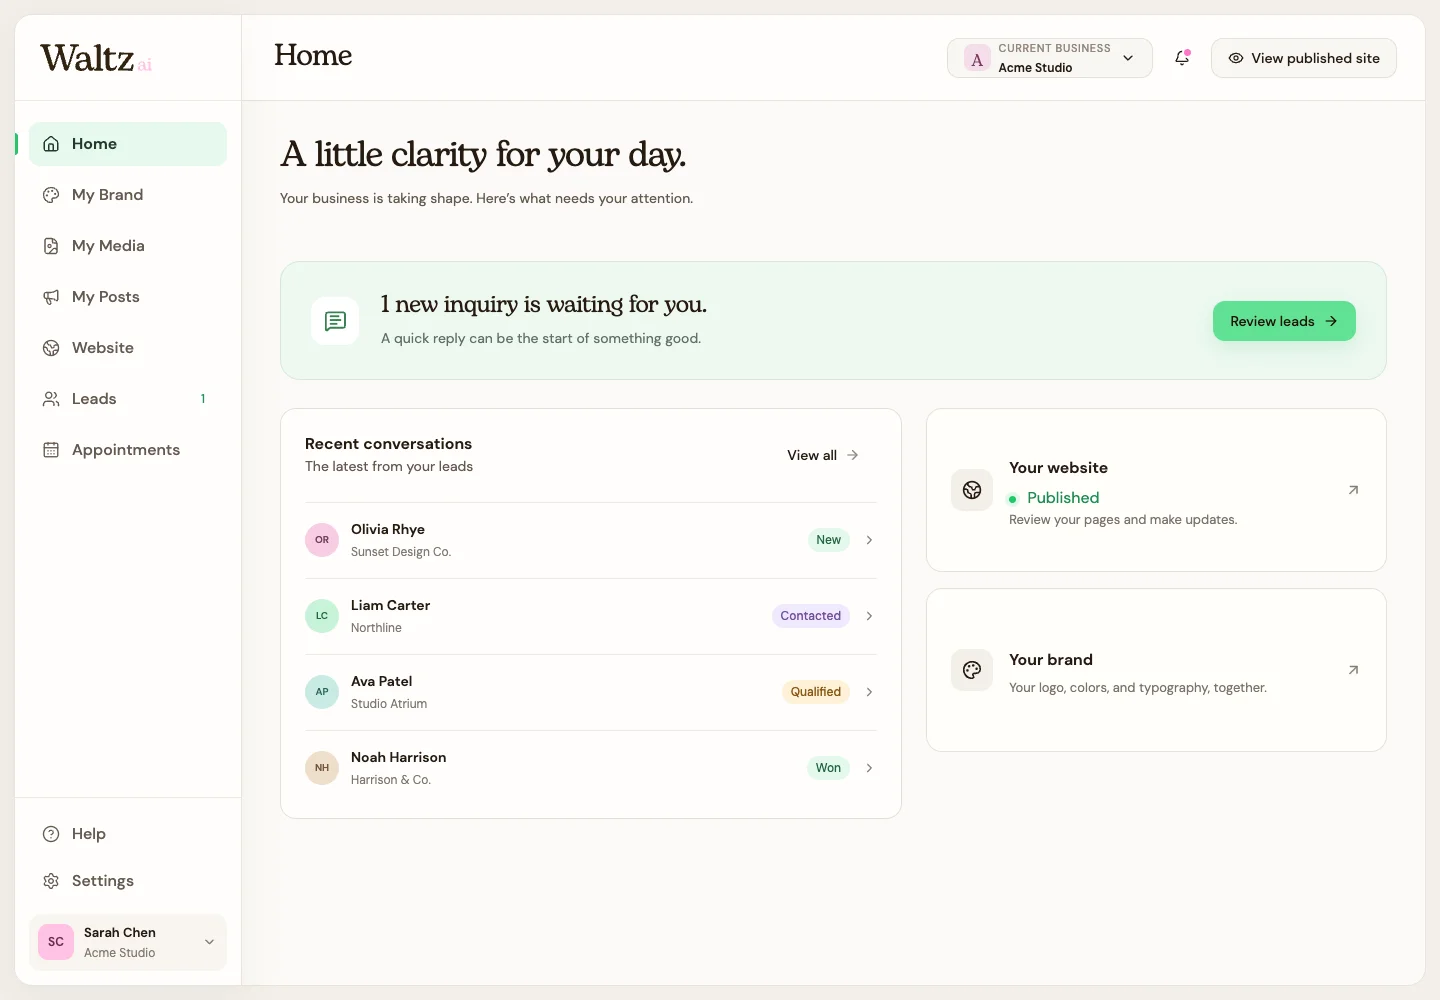Click the Leads count badge showing 1
Image resolution: width=1440 pixels, height=1000 pixels.
click(x=203, y=399)
